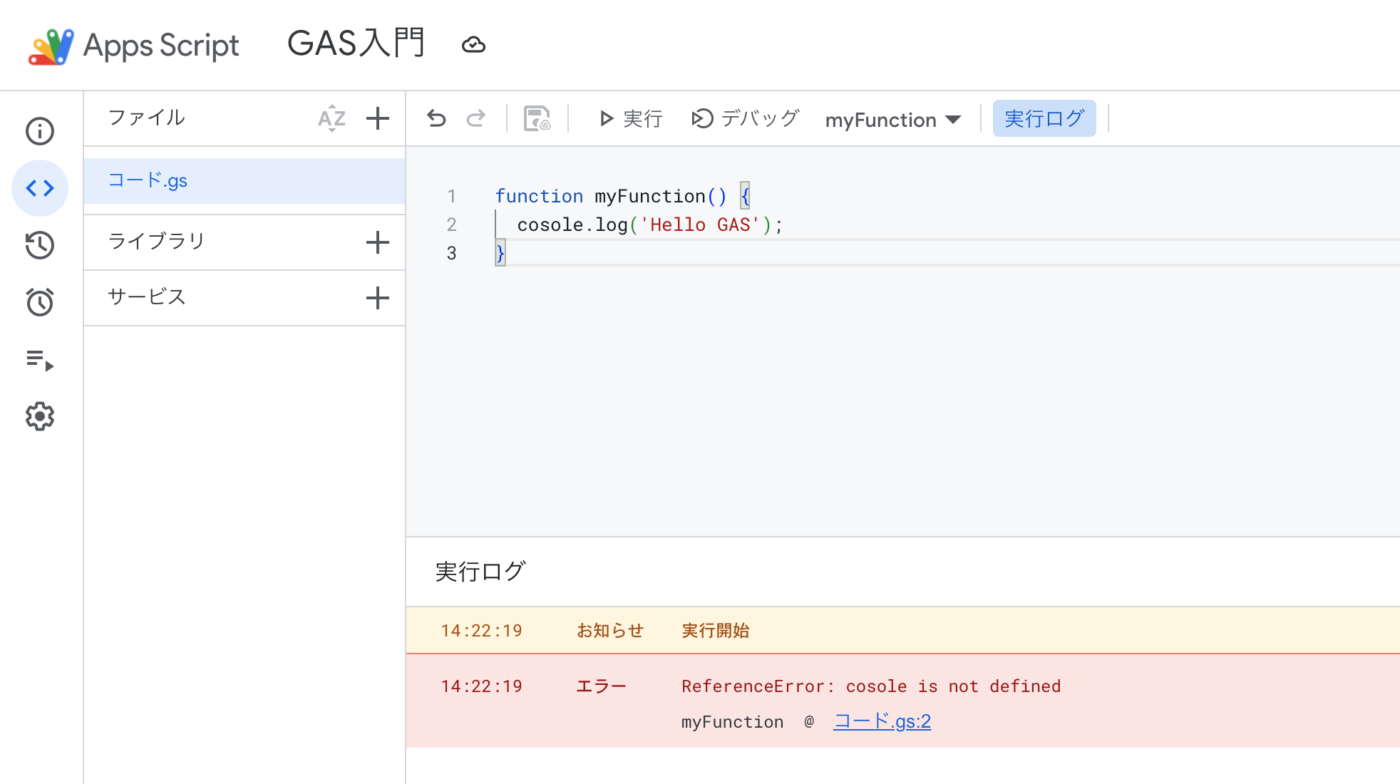Viewport: 1400px width, 784px height.
Task: Select the Editor code icon in sidebar
Action: tap(40, 188)
